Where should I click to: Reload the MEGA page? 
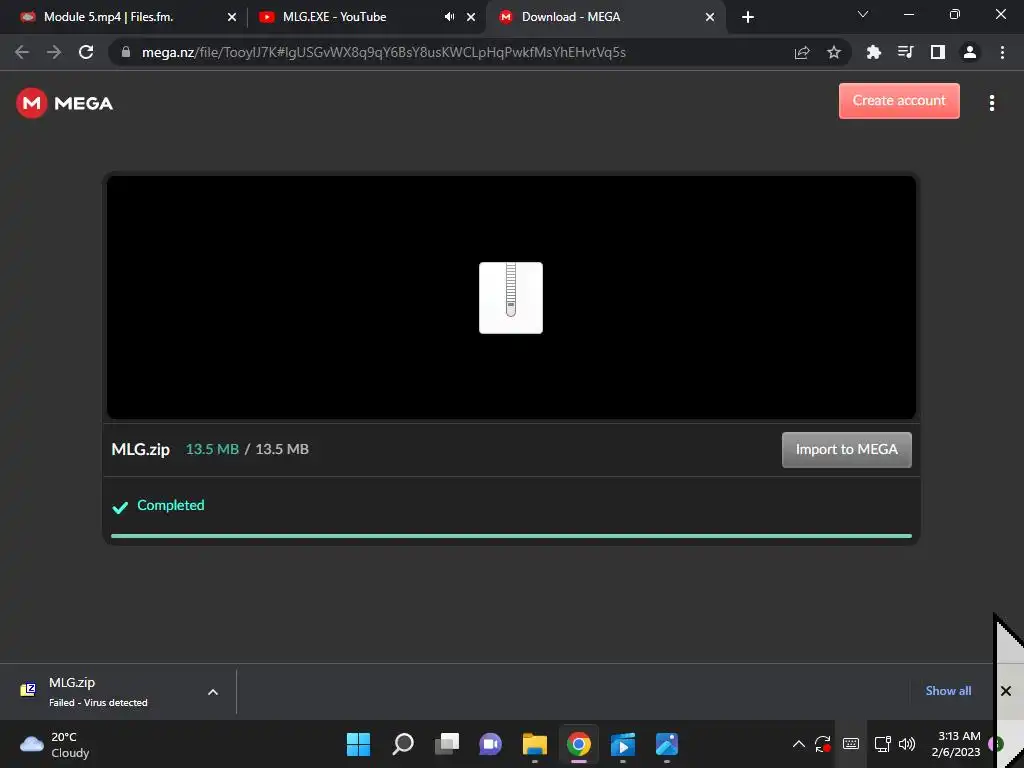[x=86, y=52]
